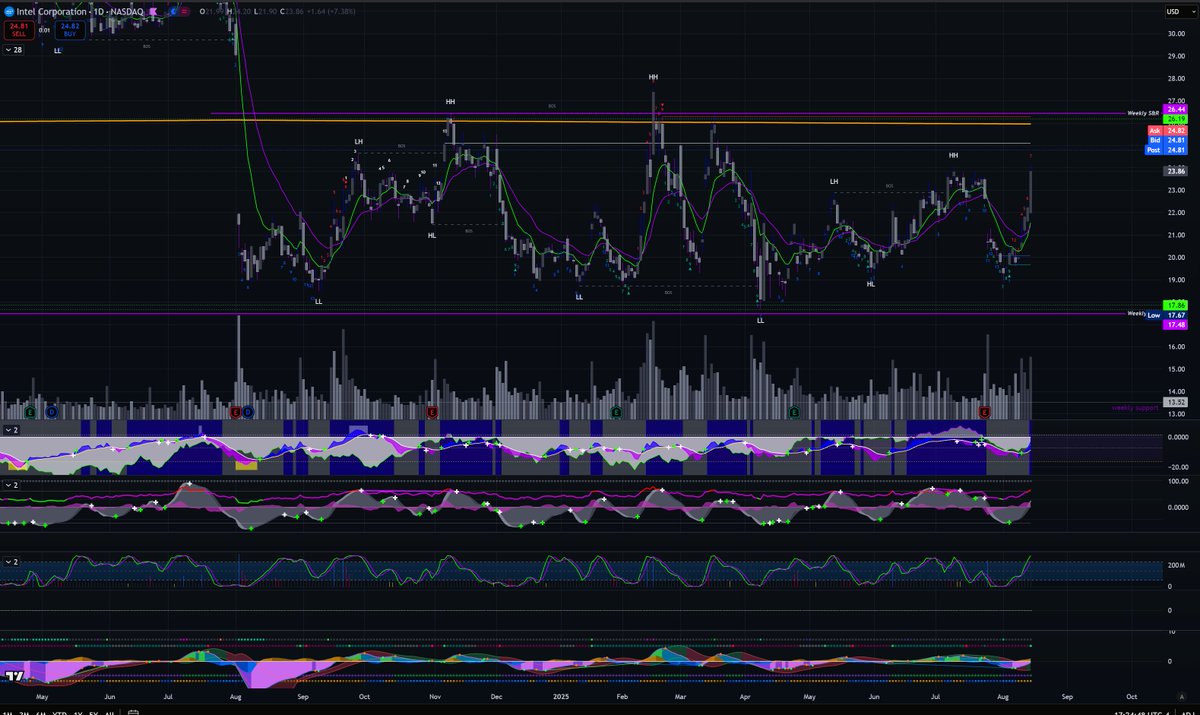Screen dimensions: 1200x715
Task: Click the HL label near June 2025
Action: (x=871, y=284)
